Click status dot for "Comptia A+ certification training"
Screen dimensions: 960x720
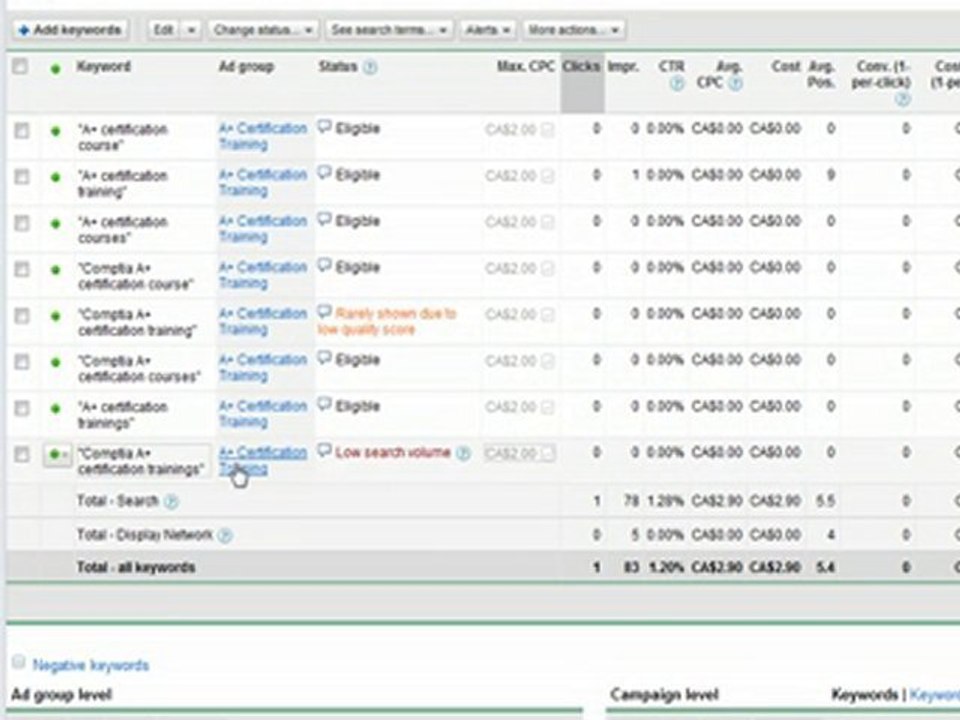(x=56, y=316)
